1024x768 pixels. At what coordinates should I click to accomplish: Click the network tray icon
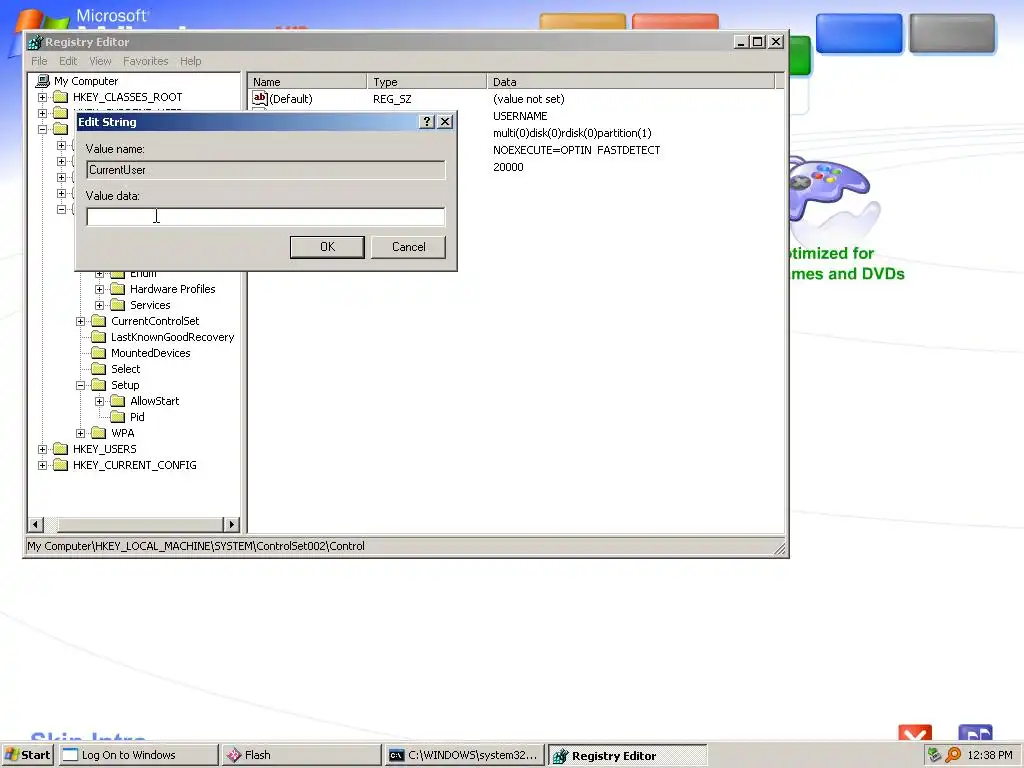[x=935, y=755]
